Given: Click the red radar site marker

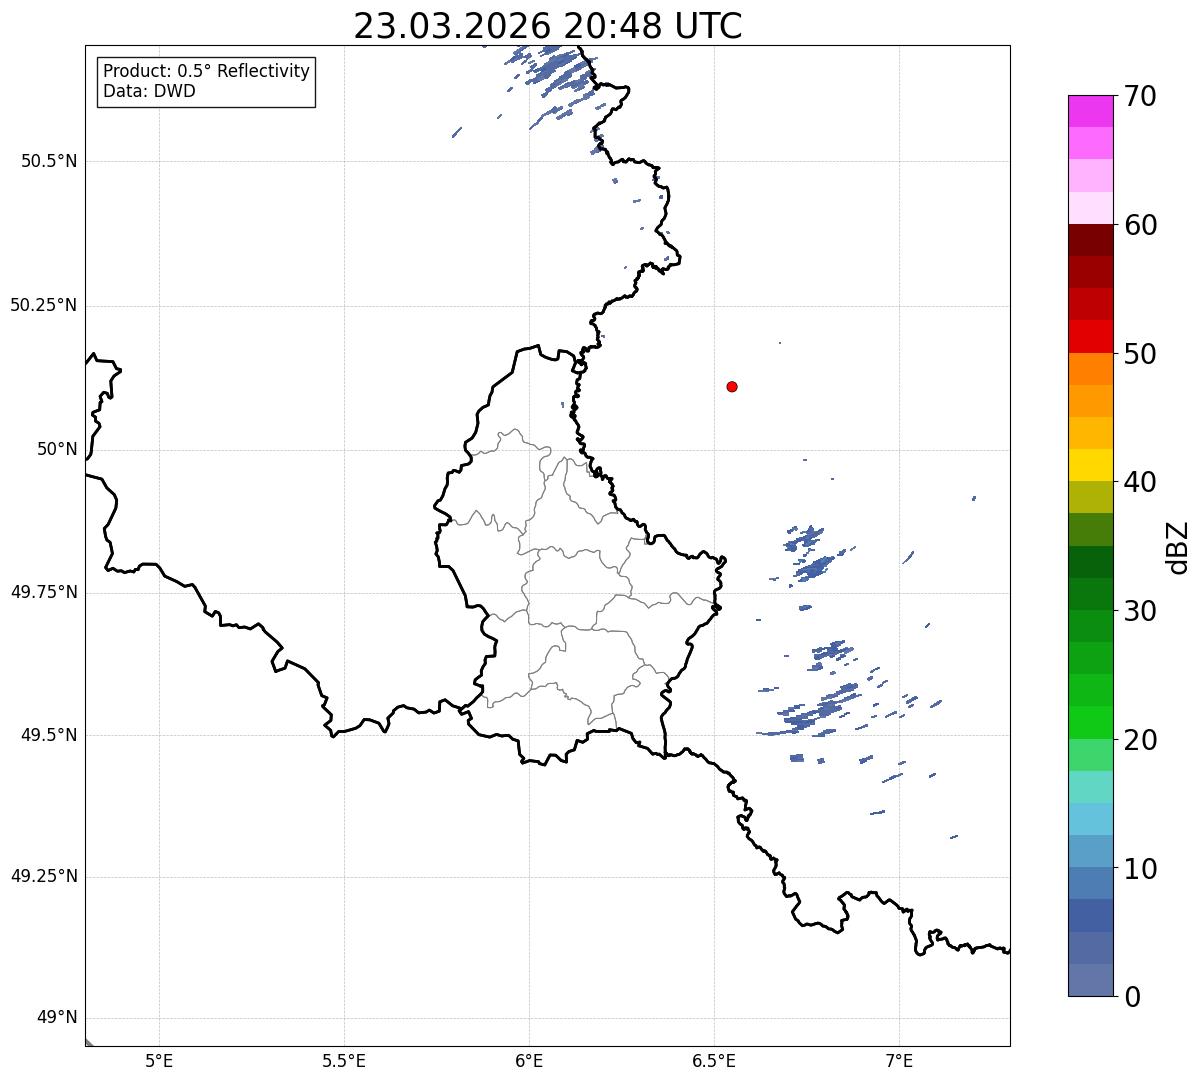Looking at the screenshot, I should click(732, 386).
